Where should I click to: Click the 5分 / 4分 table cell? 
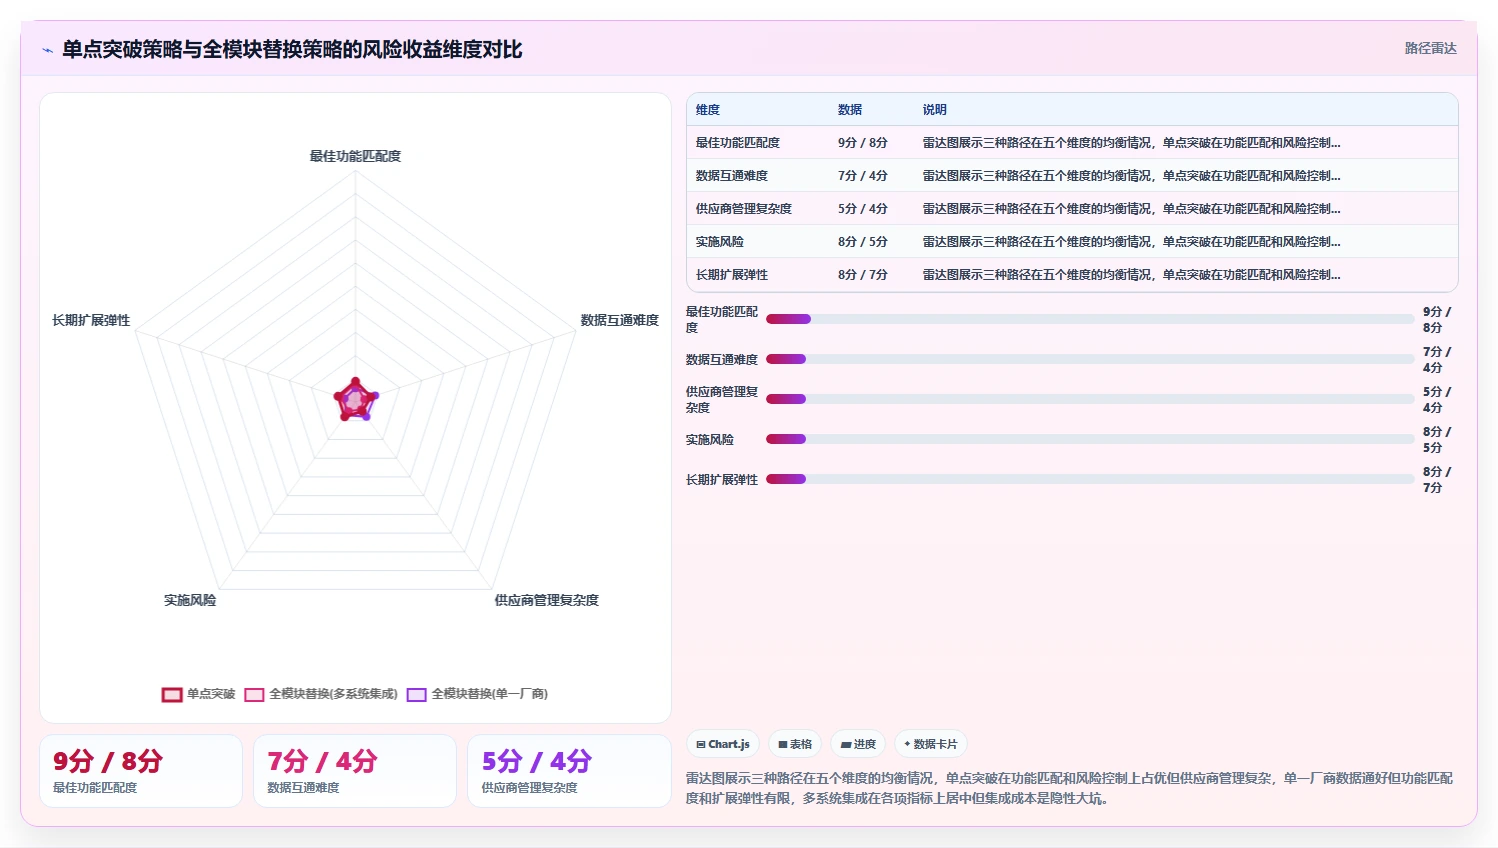click(863, 209)
